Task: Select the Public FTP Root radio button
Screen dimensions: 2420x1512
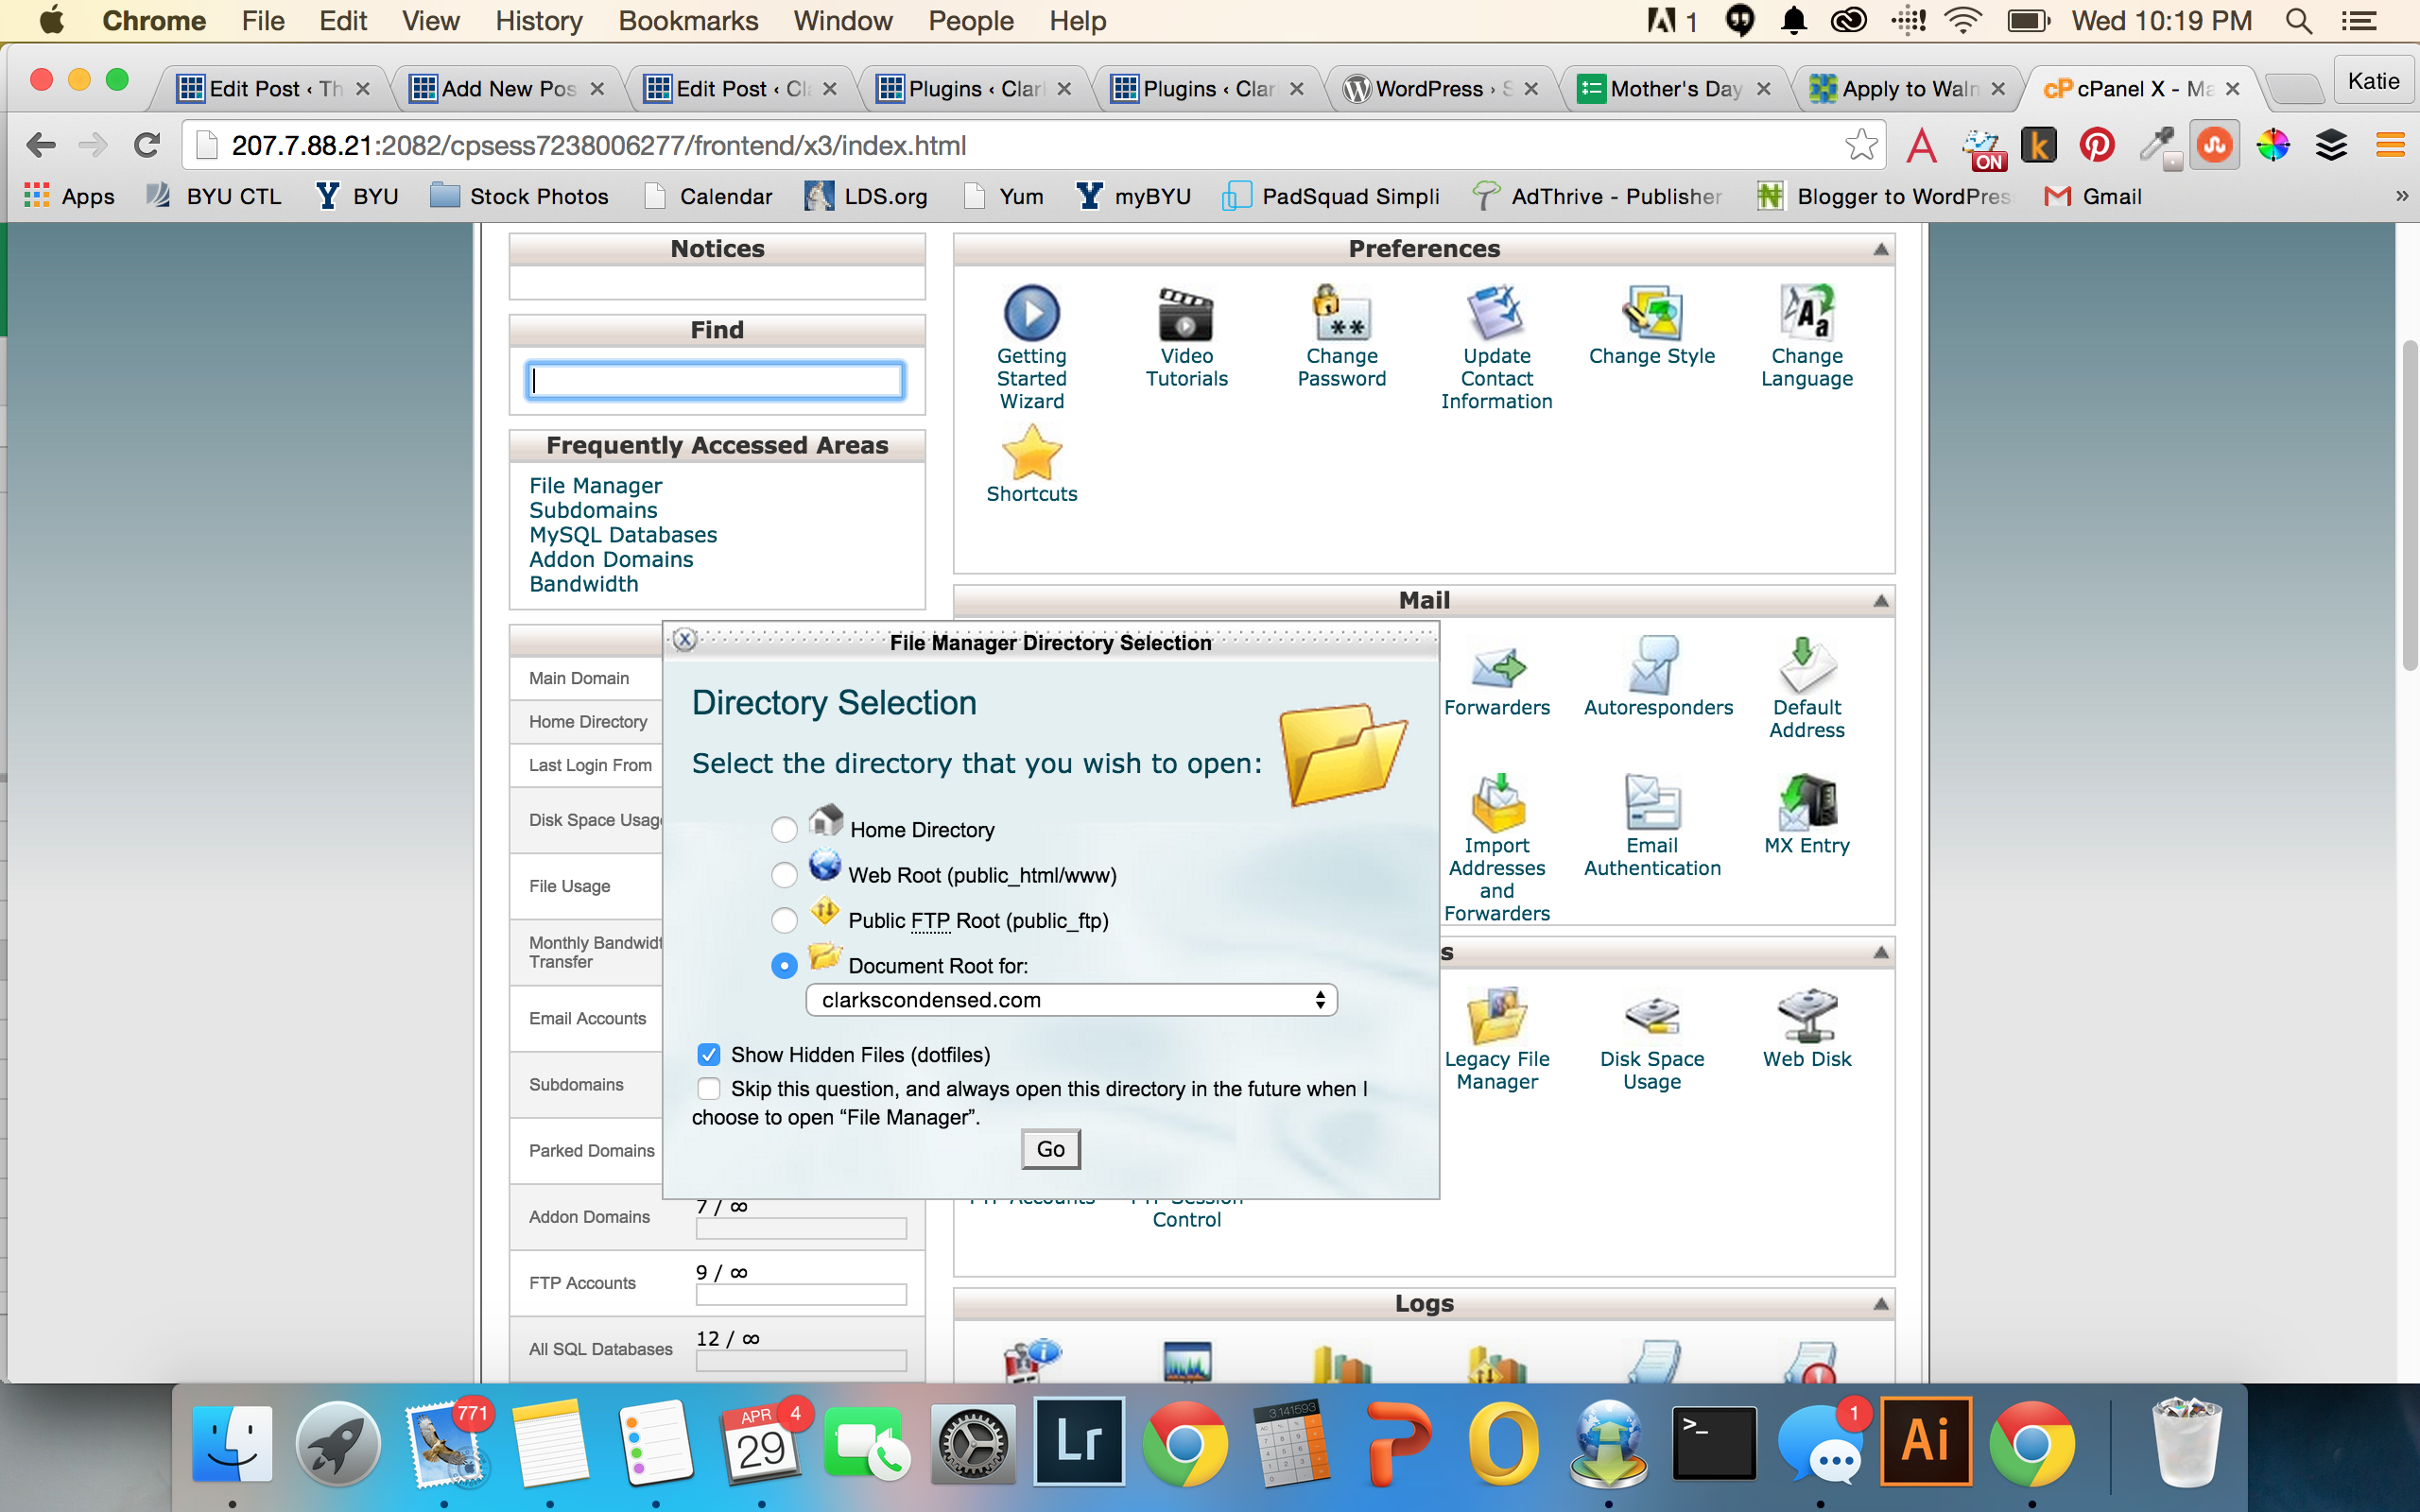Action: 784,920
